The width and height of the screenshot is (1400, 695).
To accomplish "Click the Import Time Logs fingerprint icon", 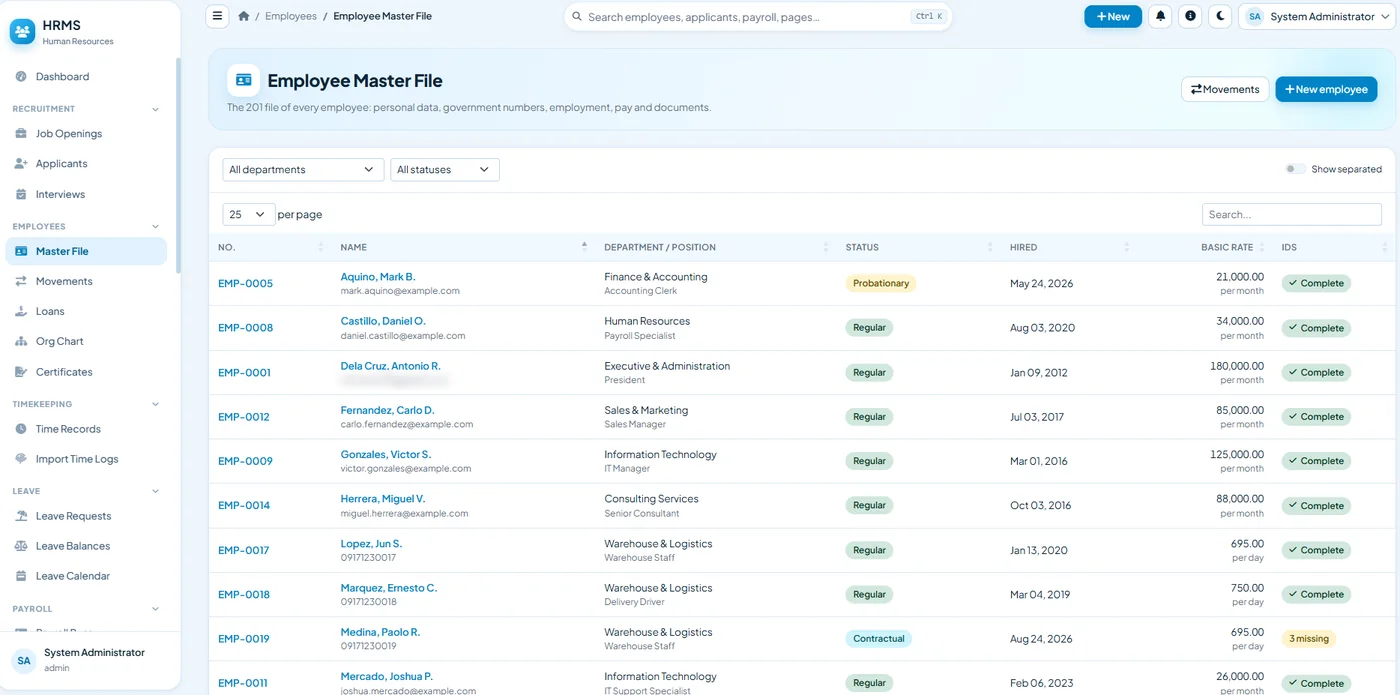I will [x=21, y=459].
